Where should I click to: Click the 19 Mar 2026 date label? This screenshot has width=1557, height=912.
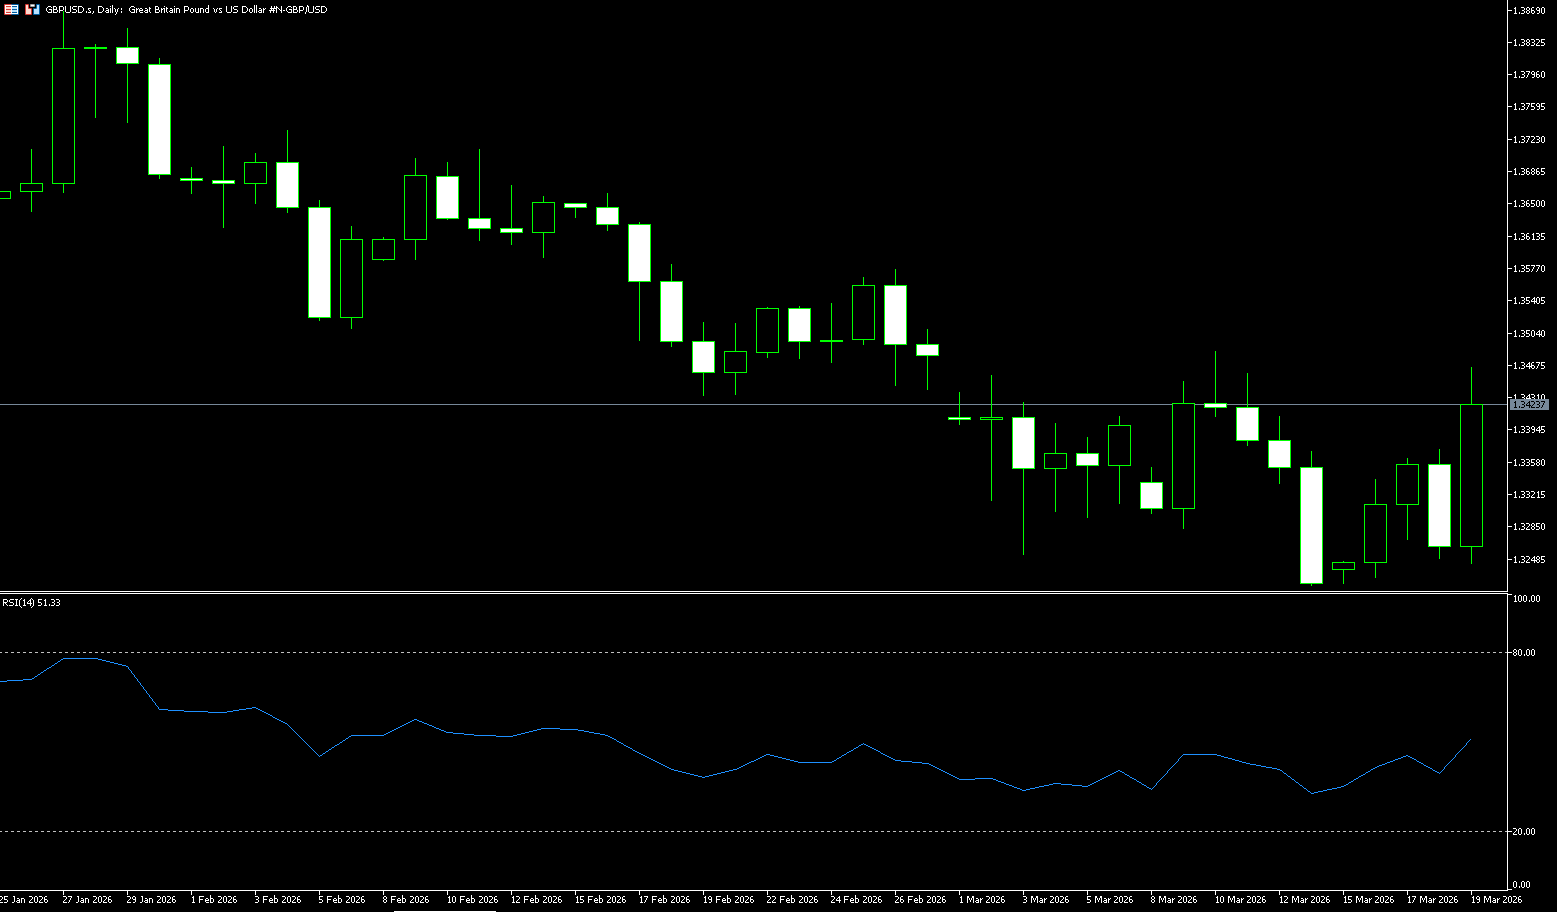click(1495, 900)
